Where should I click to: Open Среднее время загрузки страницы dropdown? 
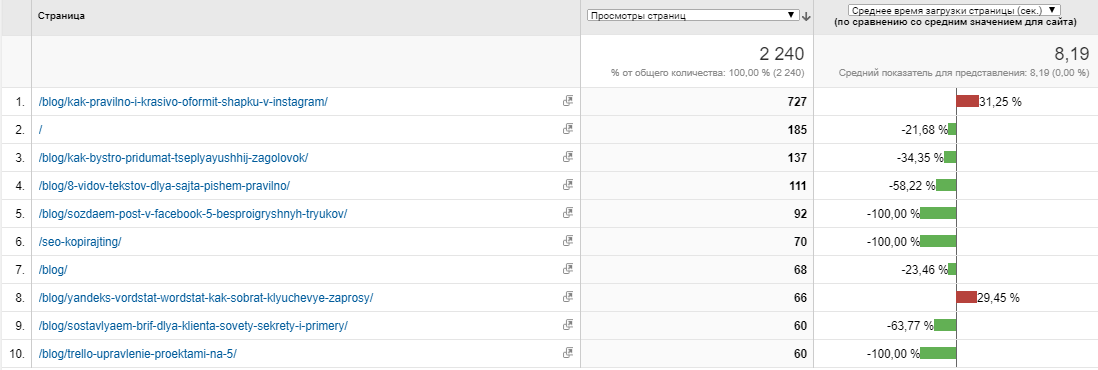[x=954, y=10]
